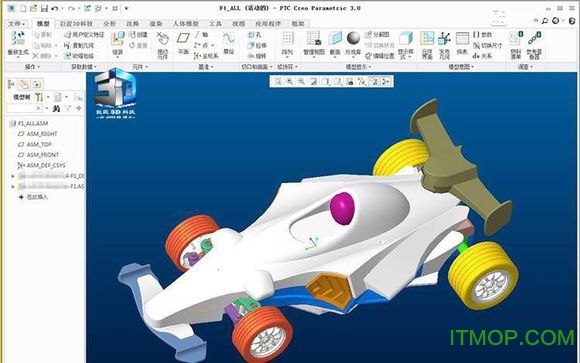The width and height of the screenshot is (580, 363).
Task: Select the Coordinate System (坐标系) tool
Action: click(x=206, y=56)
